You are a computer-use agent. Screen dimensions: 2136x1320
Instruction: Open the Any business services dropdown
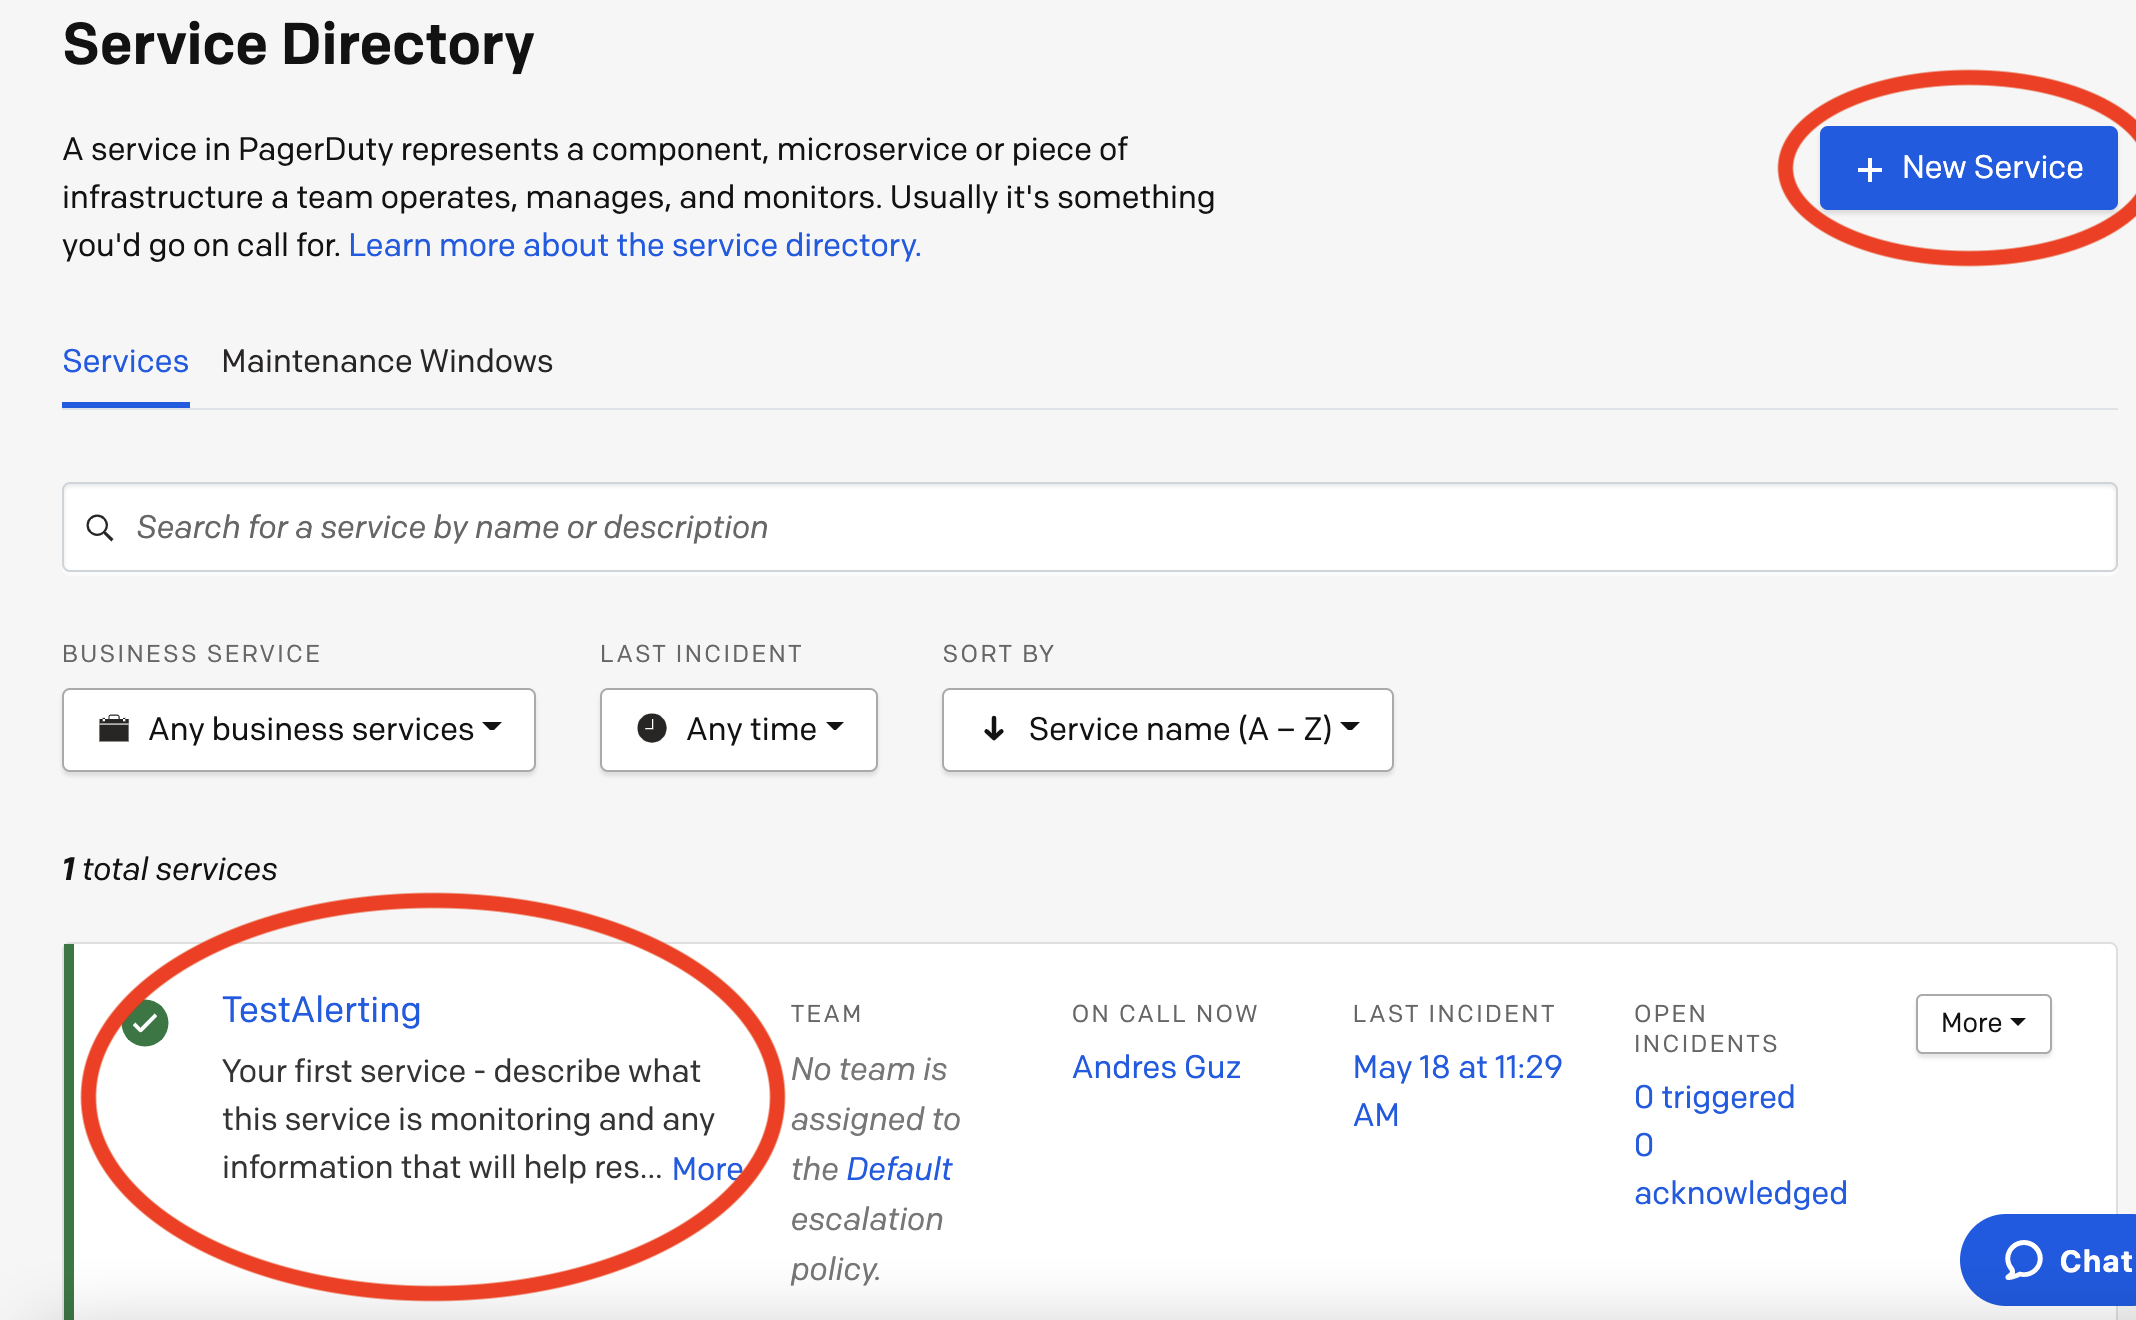[x=299, y=729]
